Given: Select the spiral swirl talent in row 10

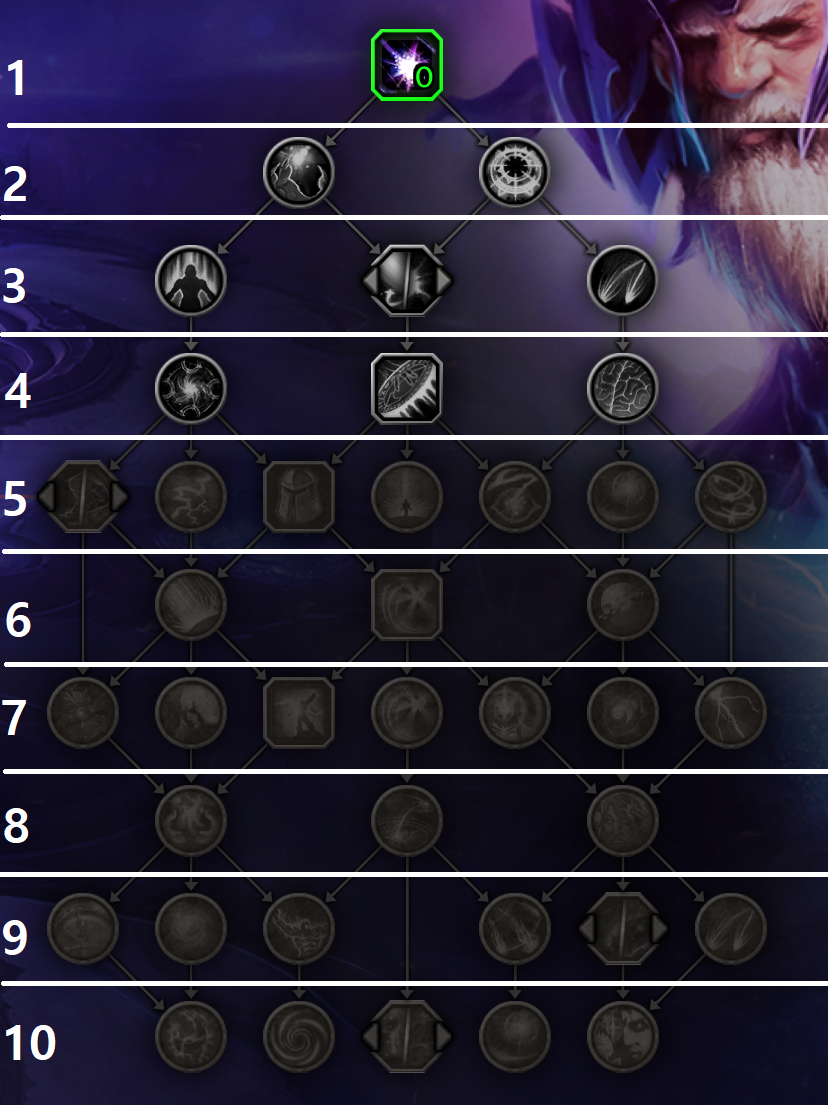Looking at the screenshot, I should point(298,1036).
